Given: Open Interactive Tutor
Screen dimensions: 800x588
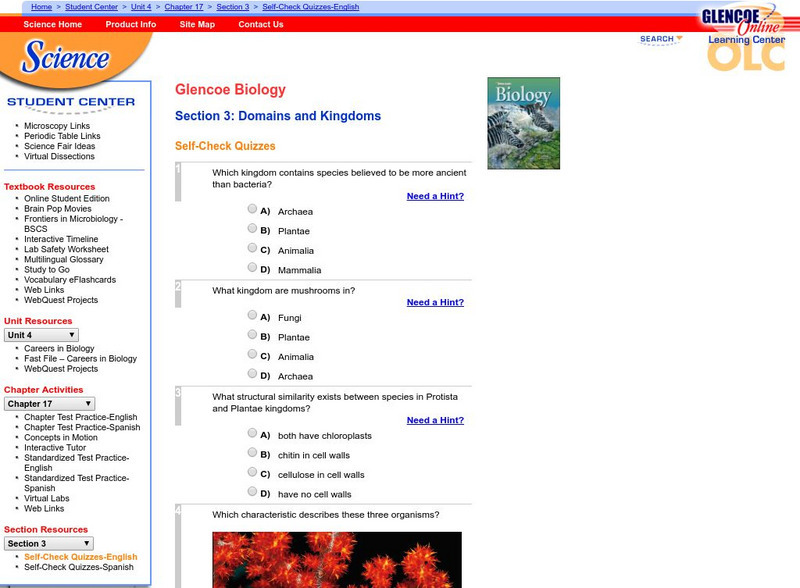Looking at the screenshot, I should pyautogui.click(x=55, y=448).
